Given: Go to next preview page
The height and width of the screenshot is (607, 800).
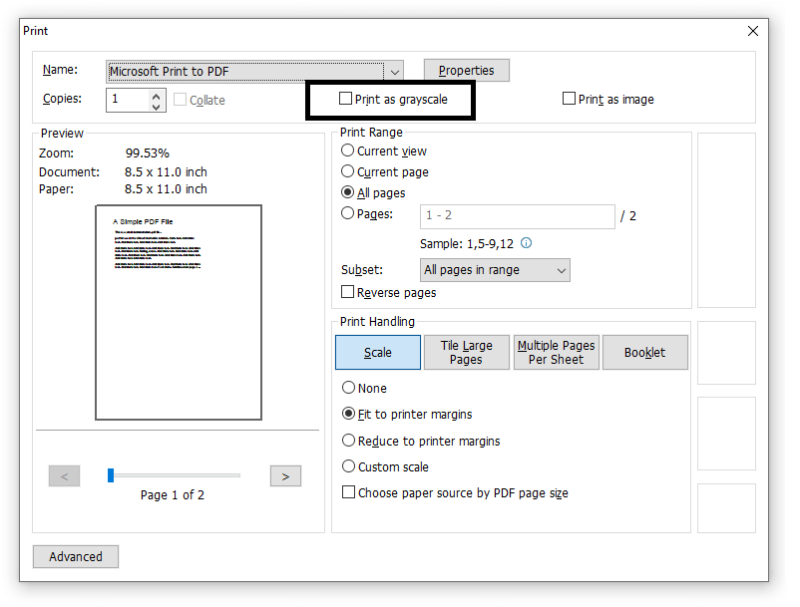Looking at the screenshot, I should coord(286,476).
